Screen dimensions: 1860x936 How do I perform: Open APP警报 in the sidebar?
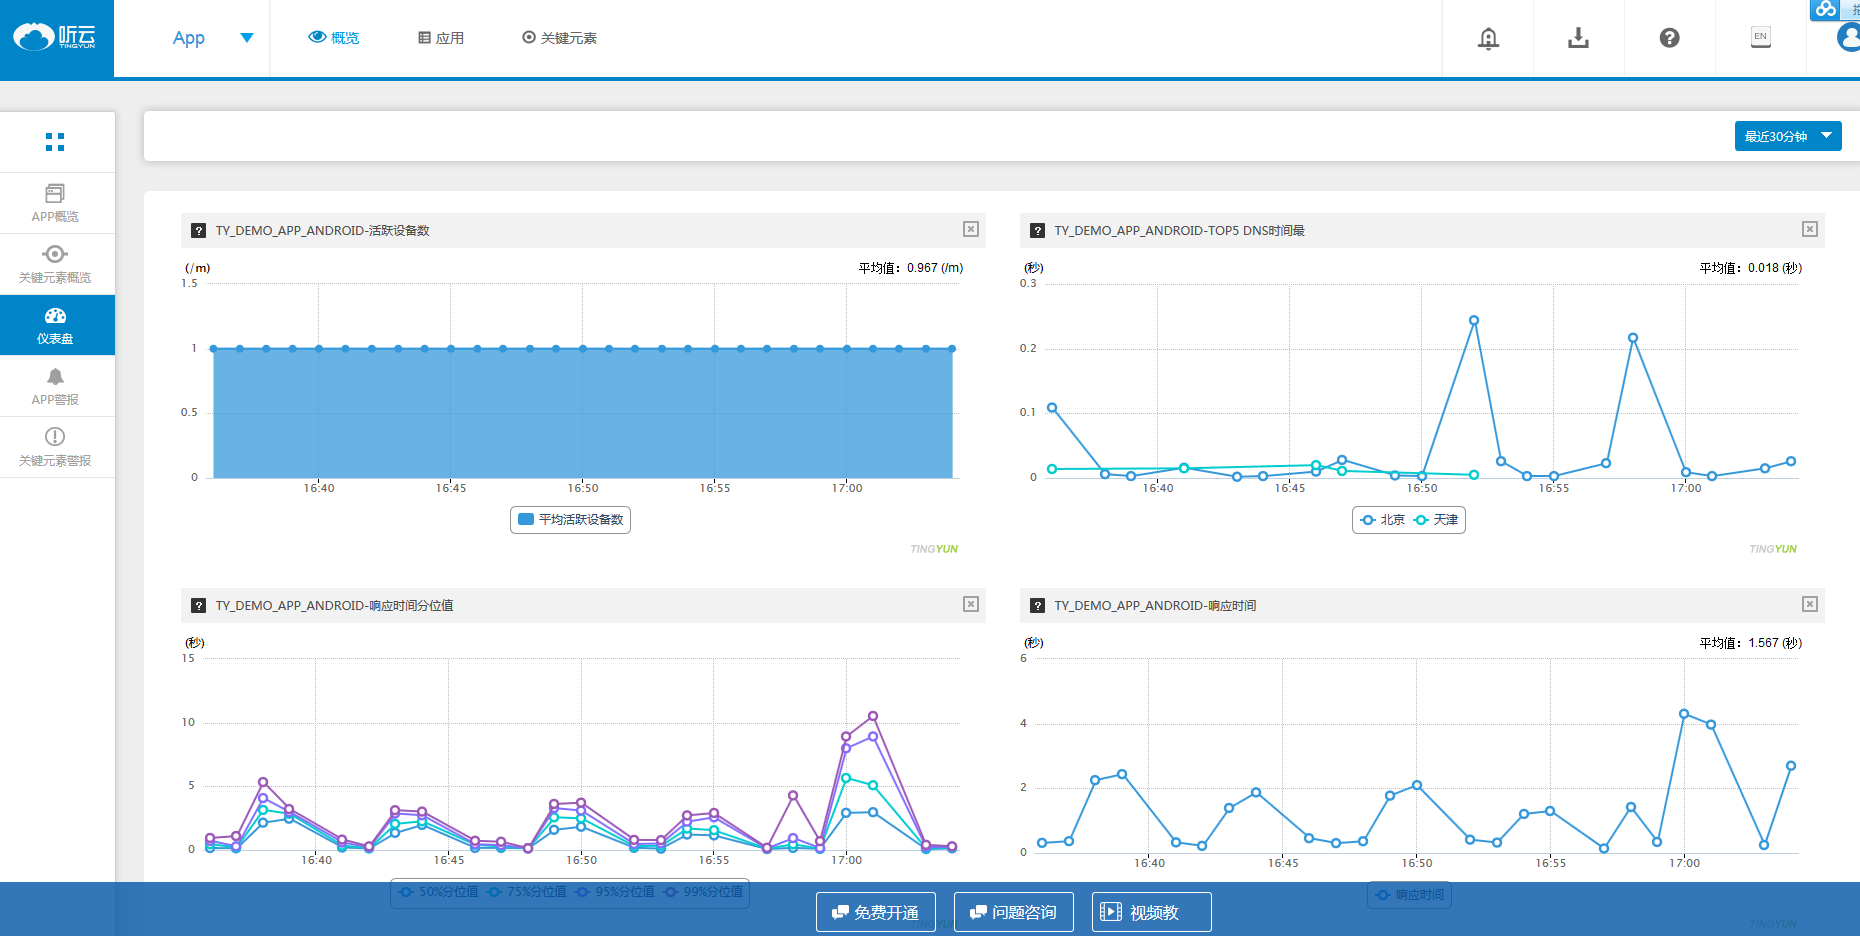(55, 386)
